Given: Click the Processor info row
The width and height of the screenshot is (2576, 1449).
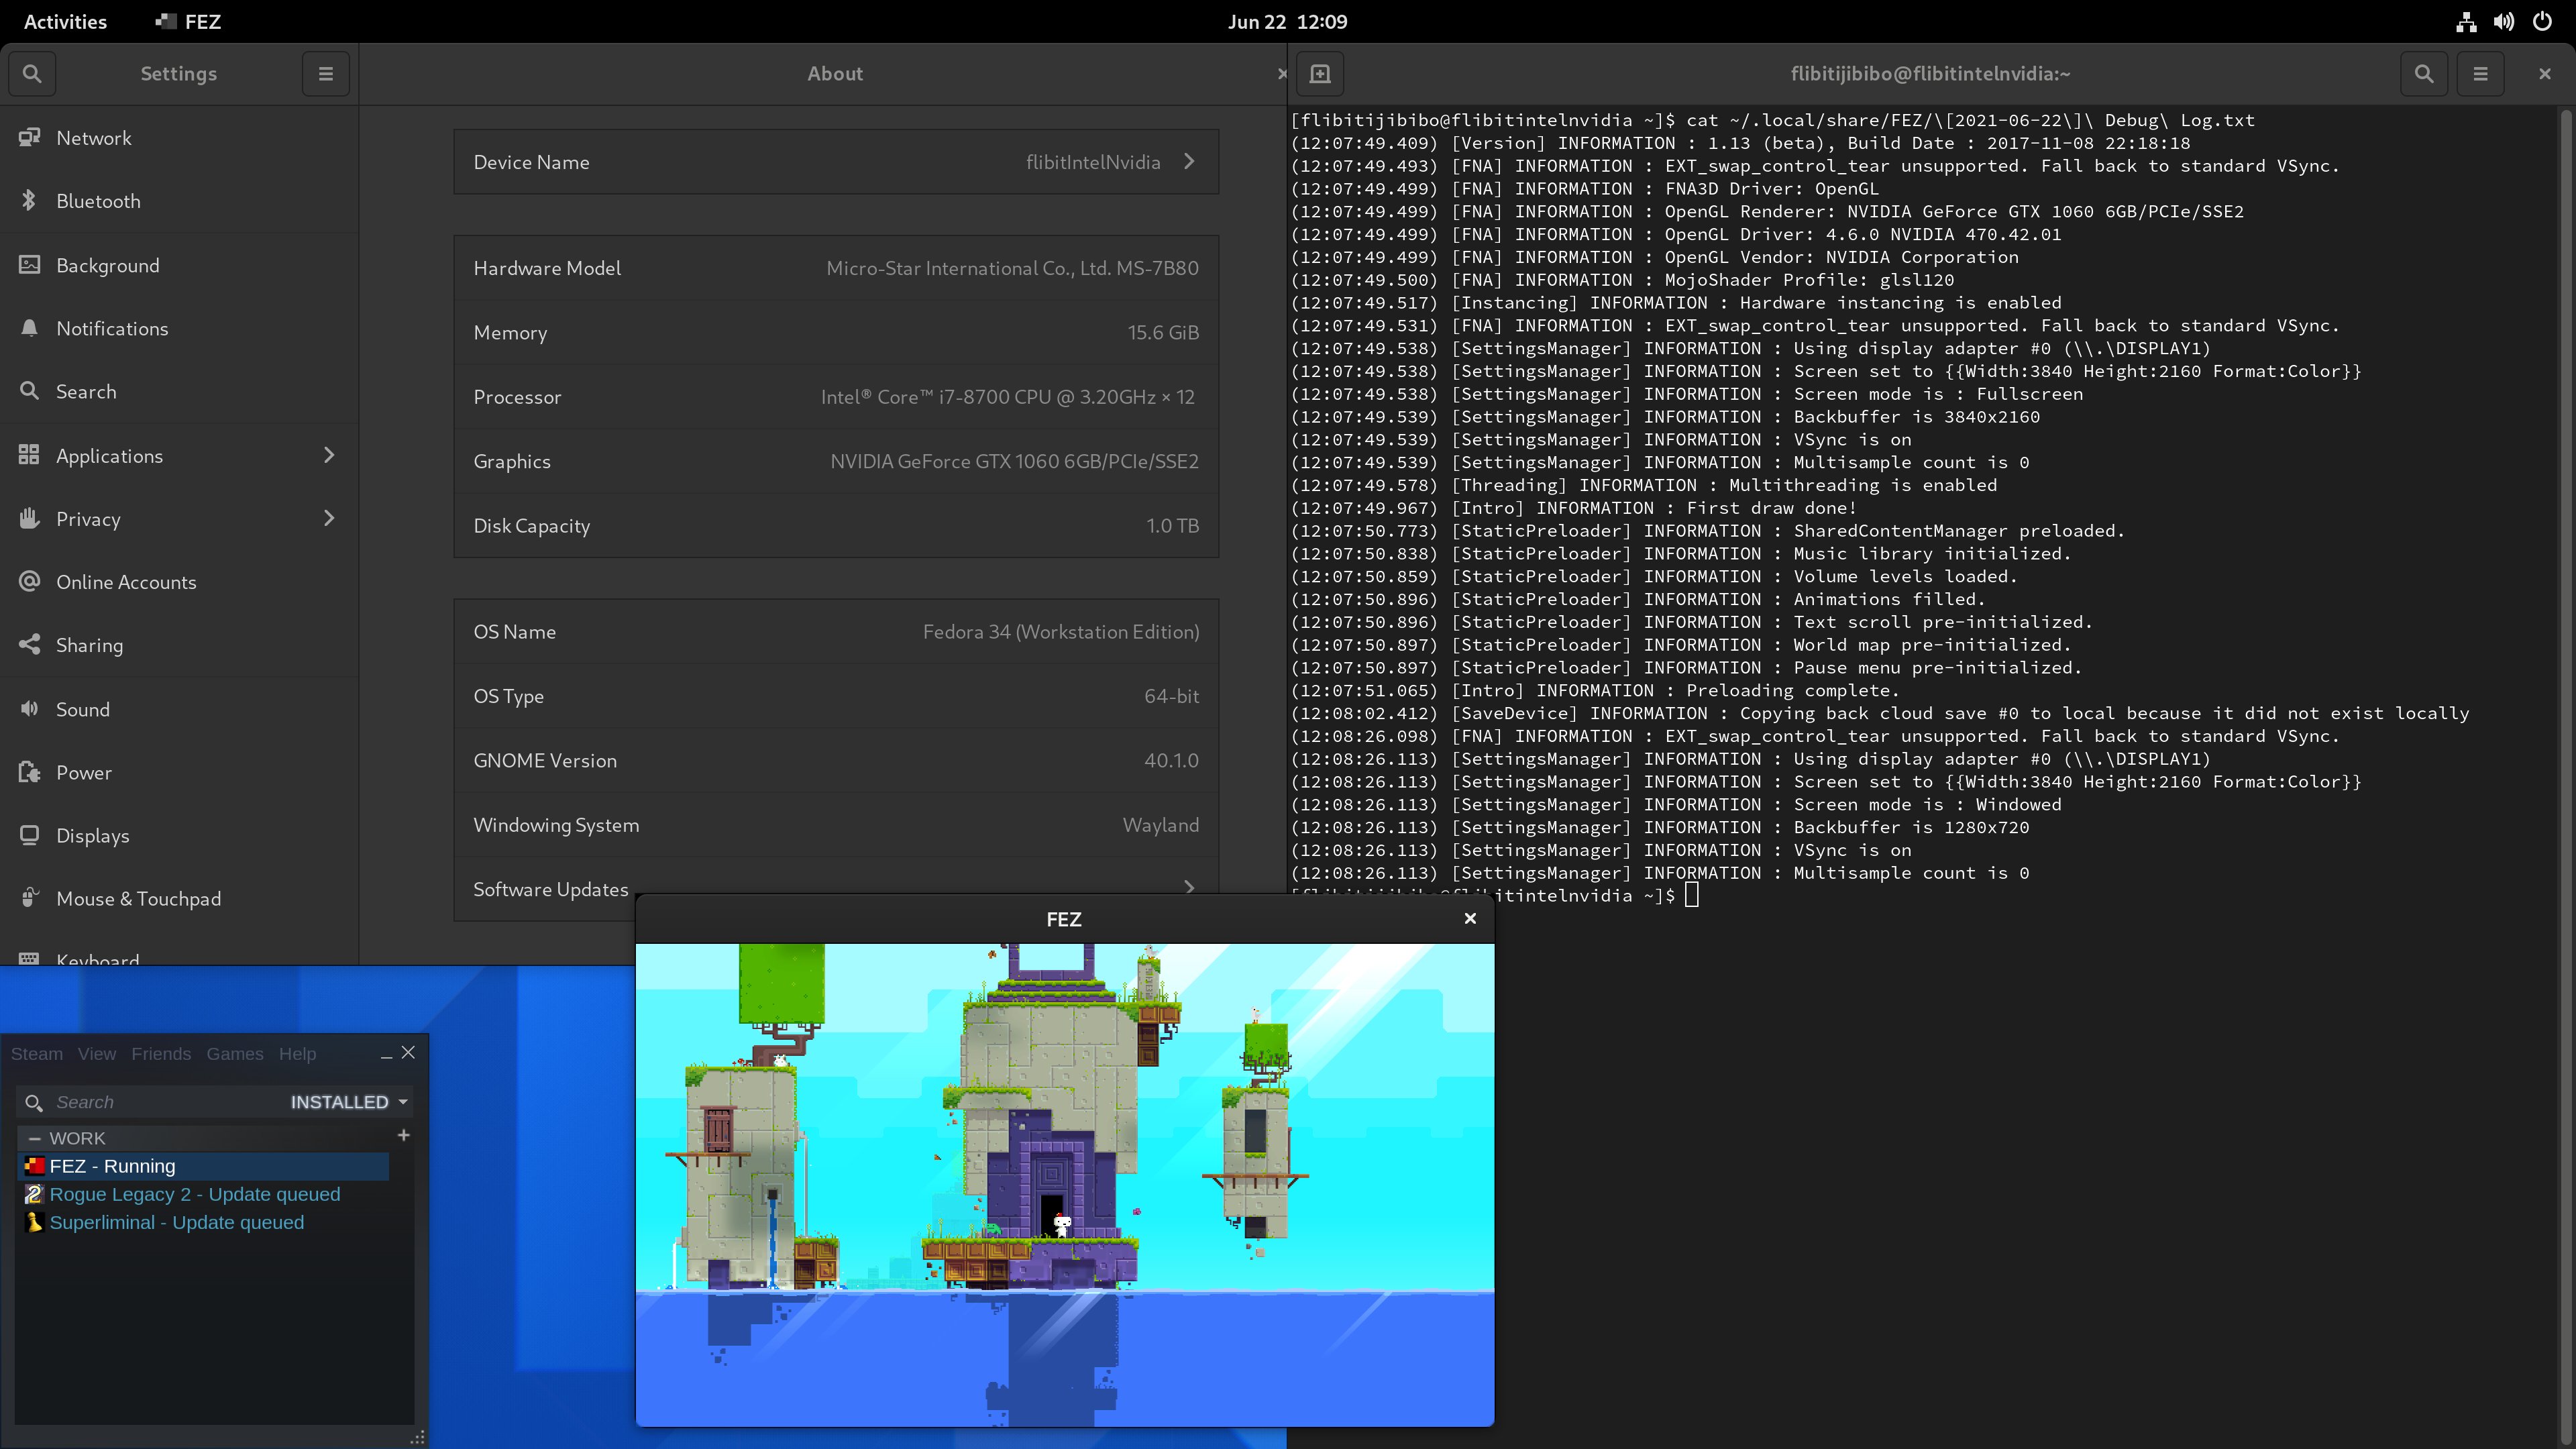Looking at the screenshot, I should pos(836,397).
